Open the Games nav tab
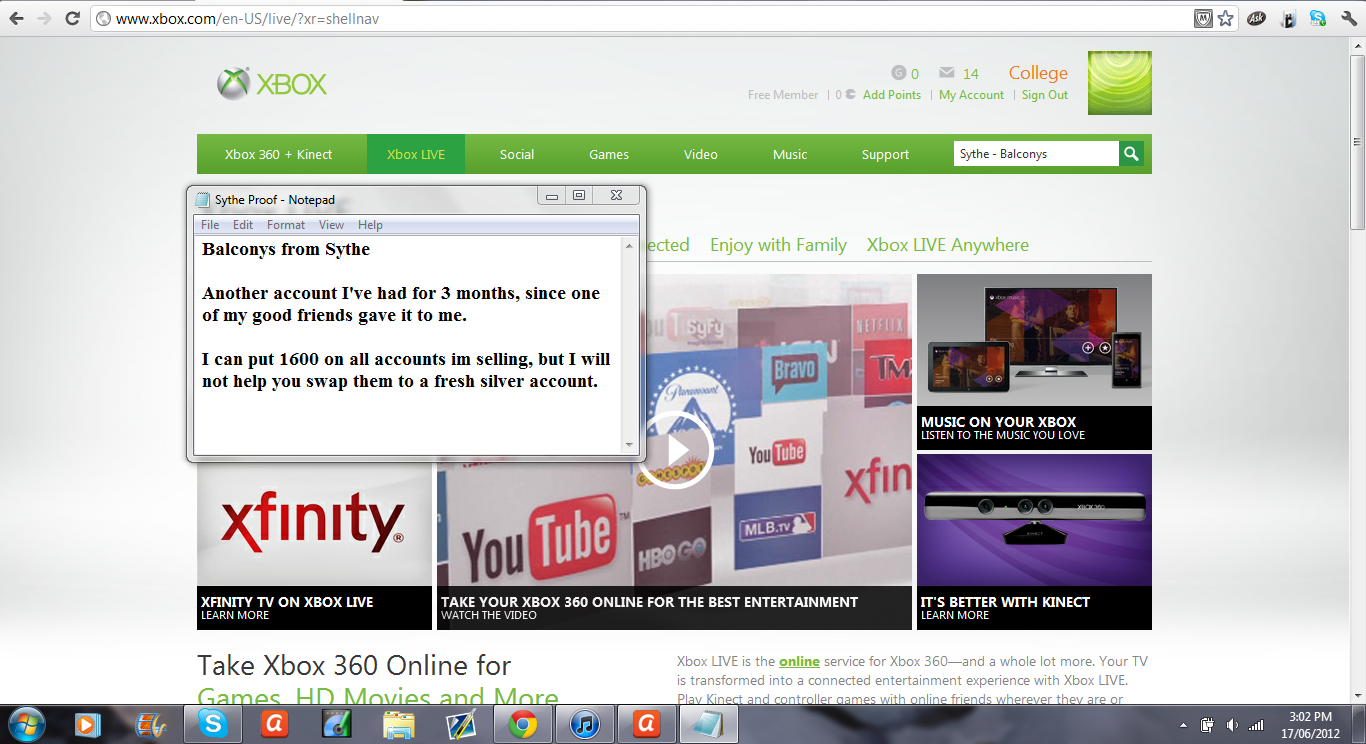The image size is (1366, 744). [x=609, y=154]
